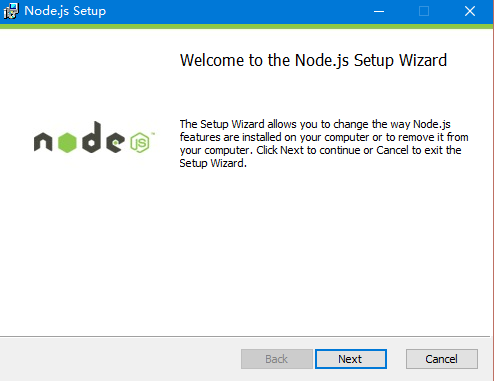Click the grayed-out maximize button
Viewport: 494px width, 381px height.
pyautogui.click(x=424, y=11)
